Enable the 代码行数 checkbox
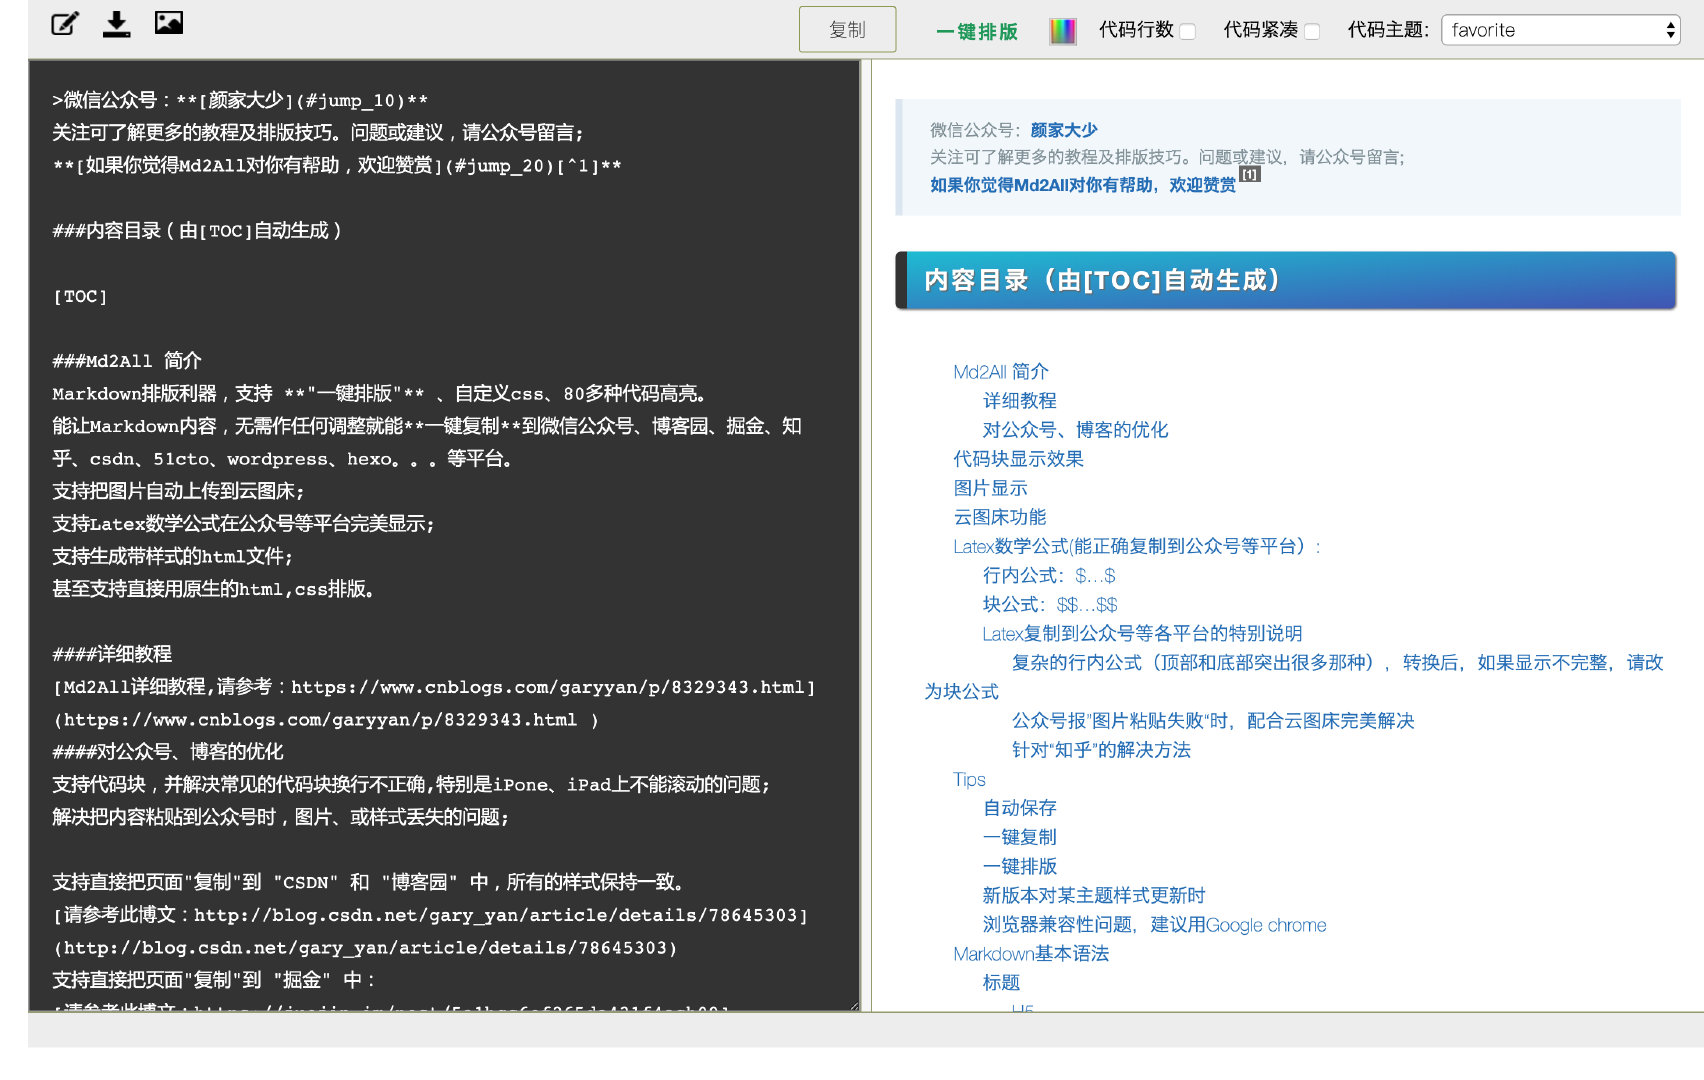1704x1080 pixels. click(x=1188, y=31)
